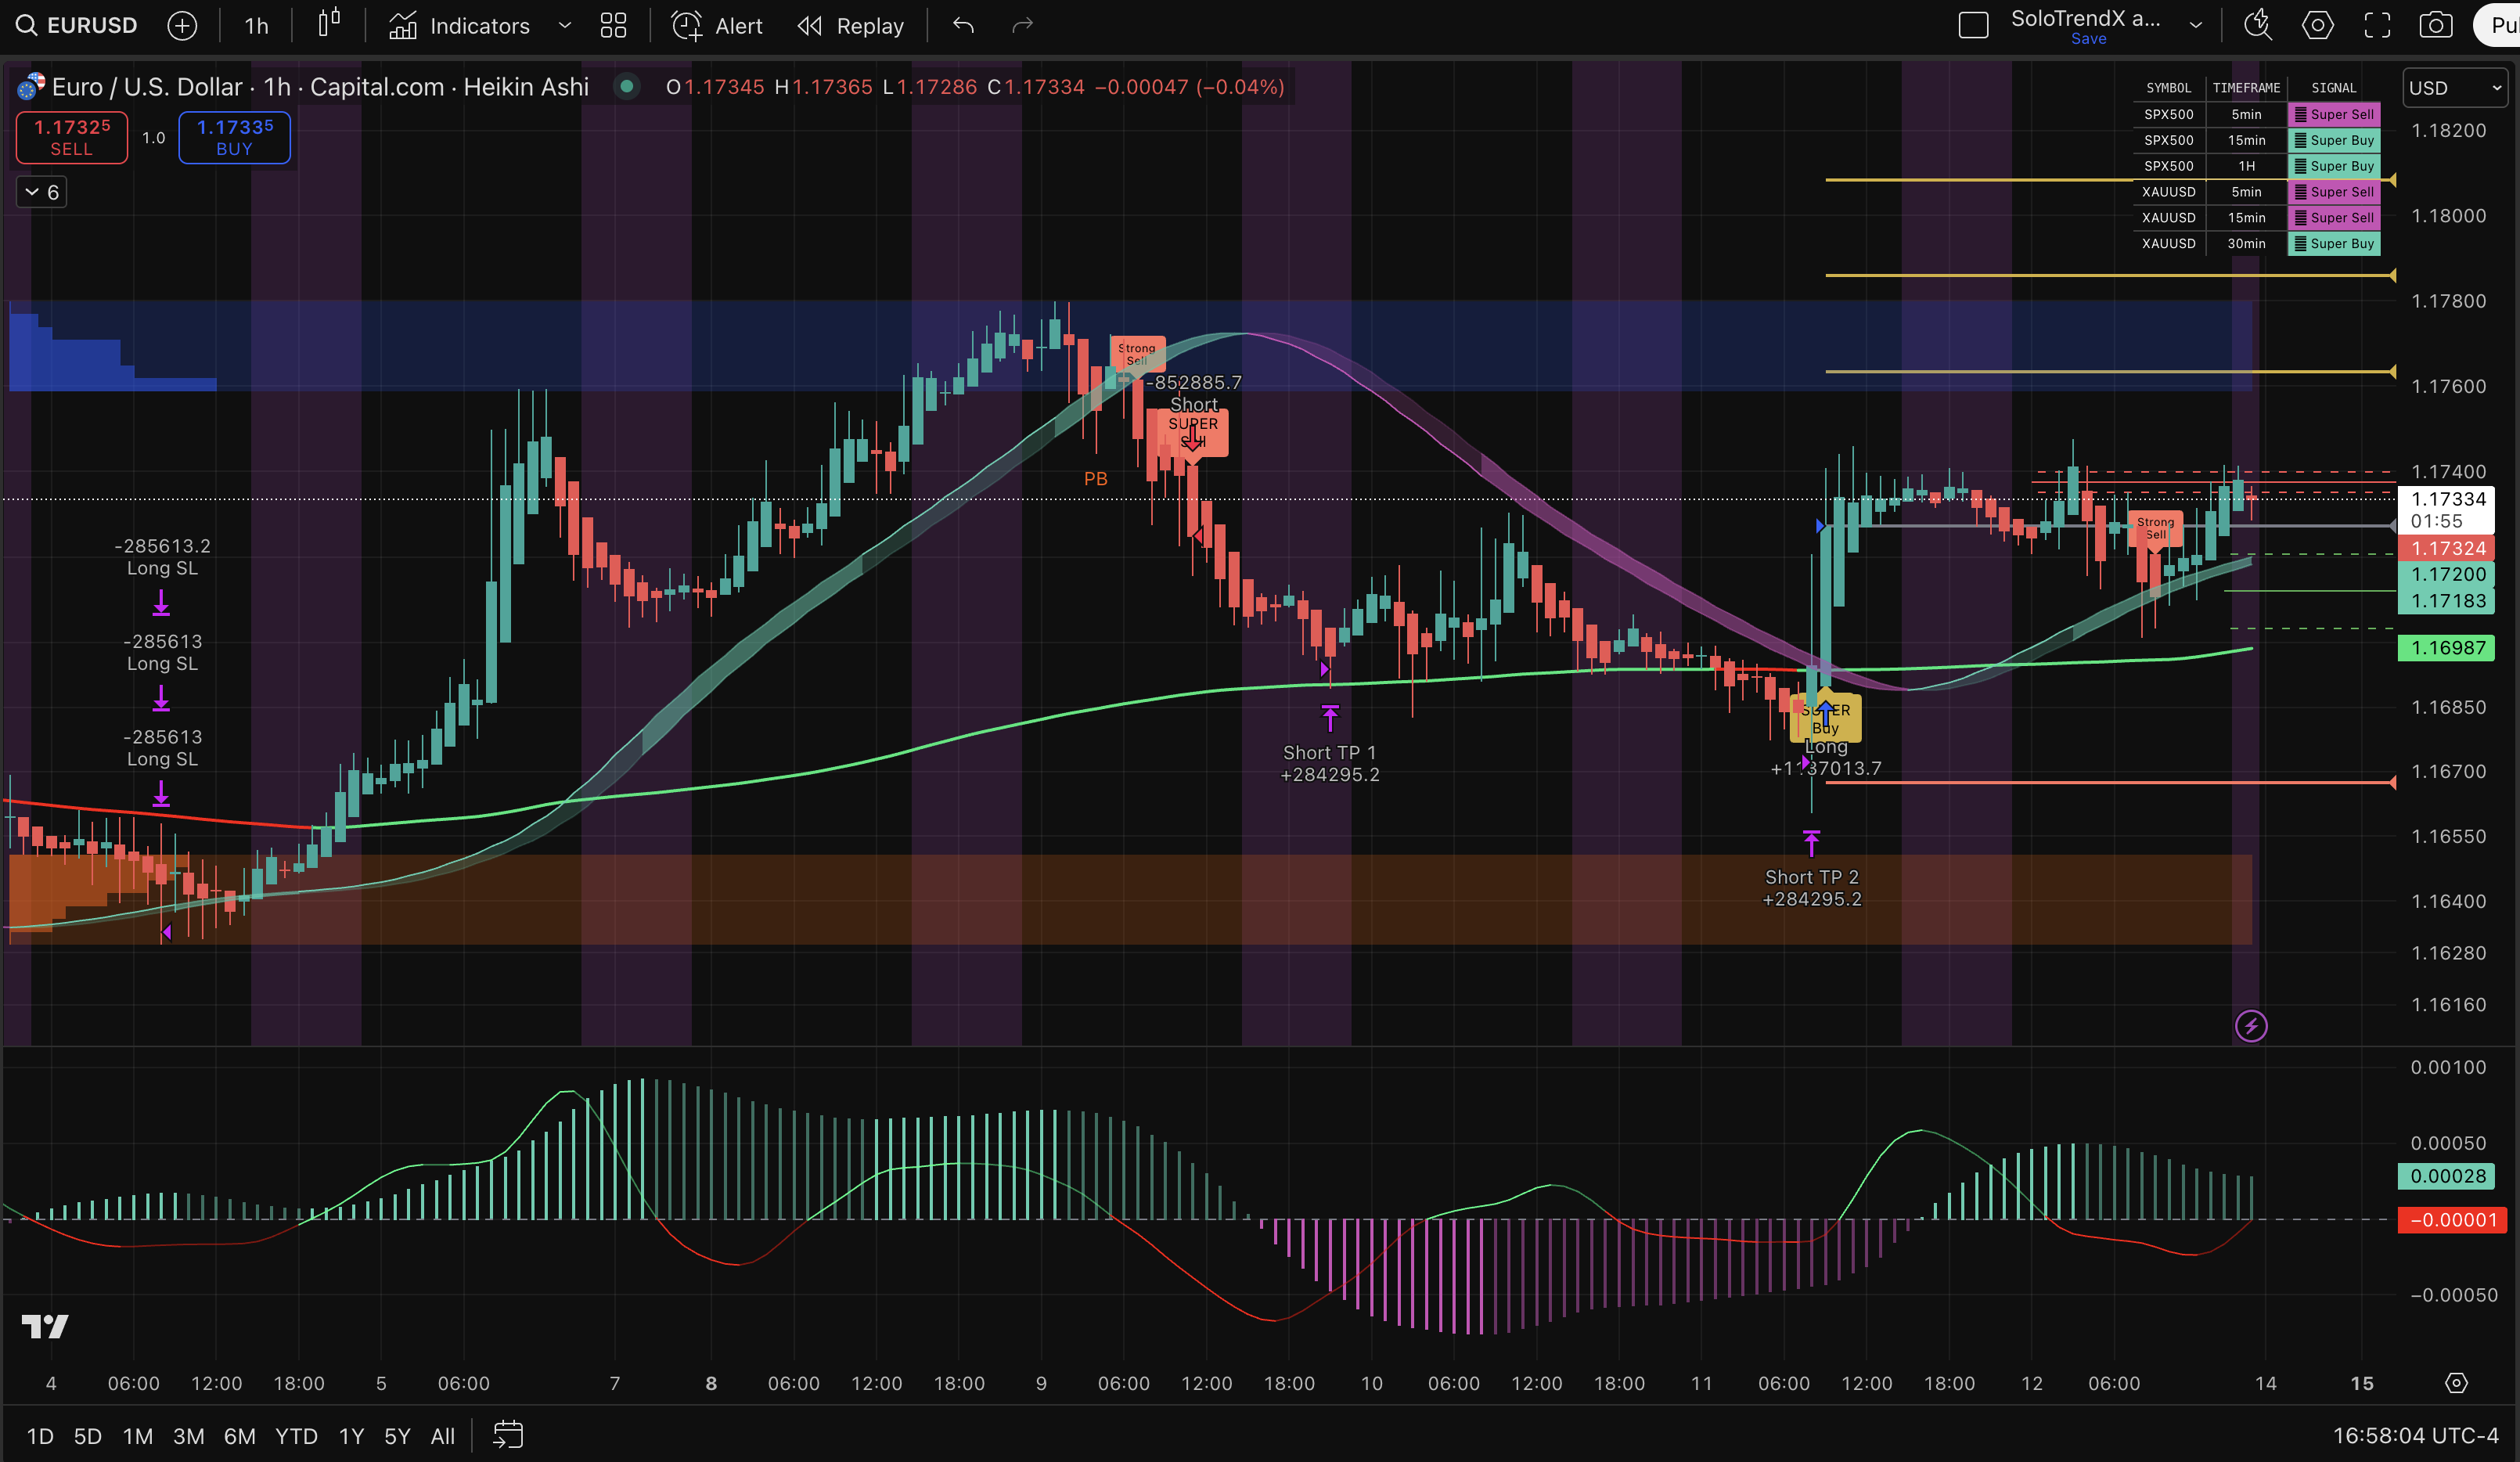Viewport: 2520px width, 1462px height.
Task: Switch to the YTD range tab
Action: 296,1436
